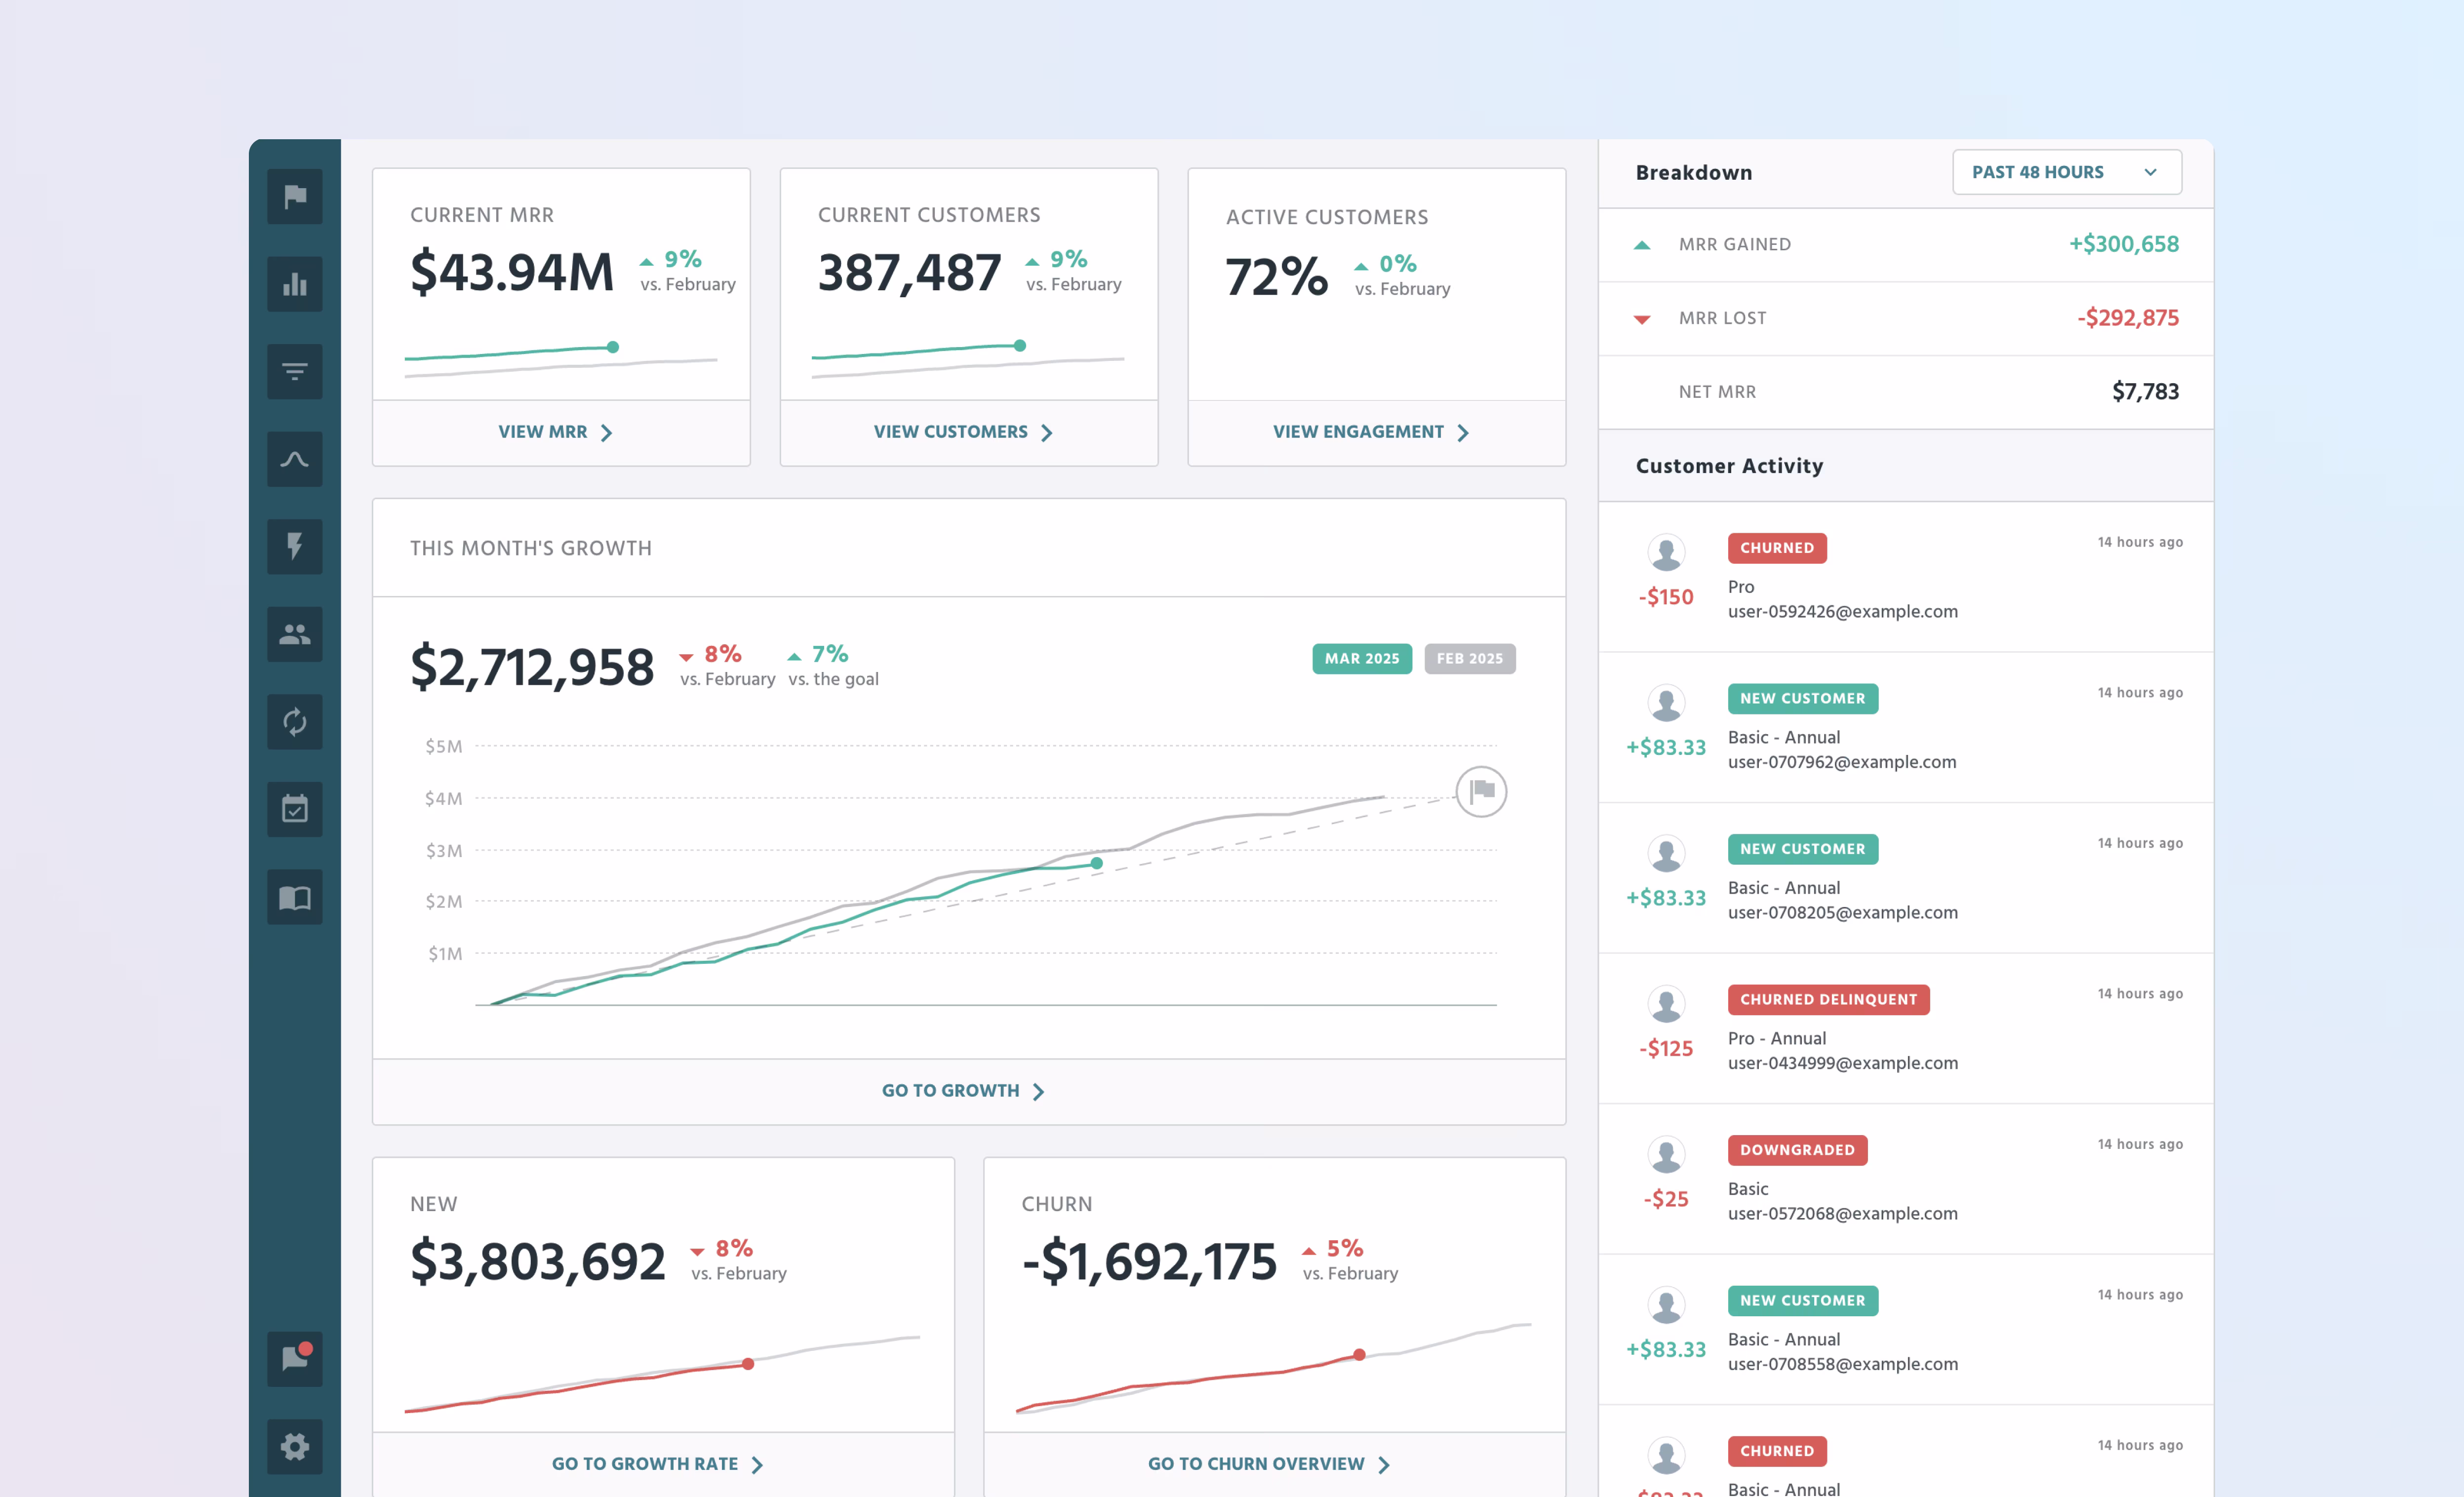Click the documentation book icon
This screenshot has width=2464, height=1497.
[x=294, y=896]
